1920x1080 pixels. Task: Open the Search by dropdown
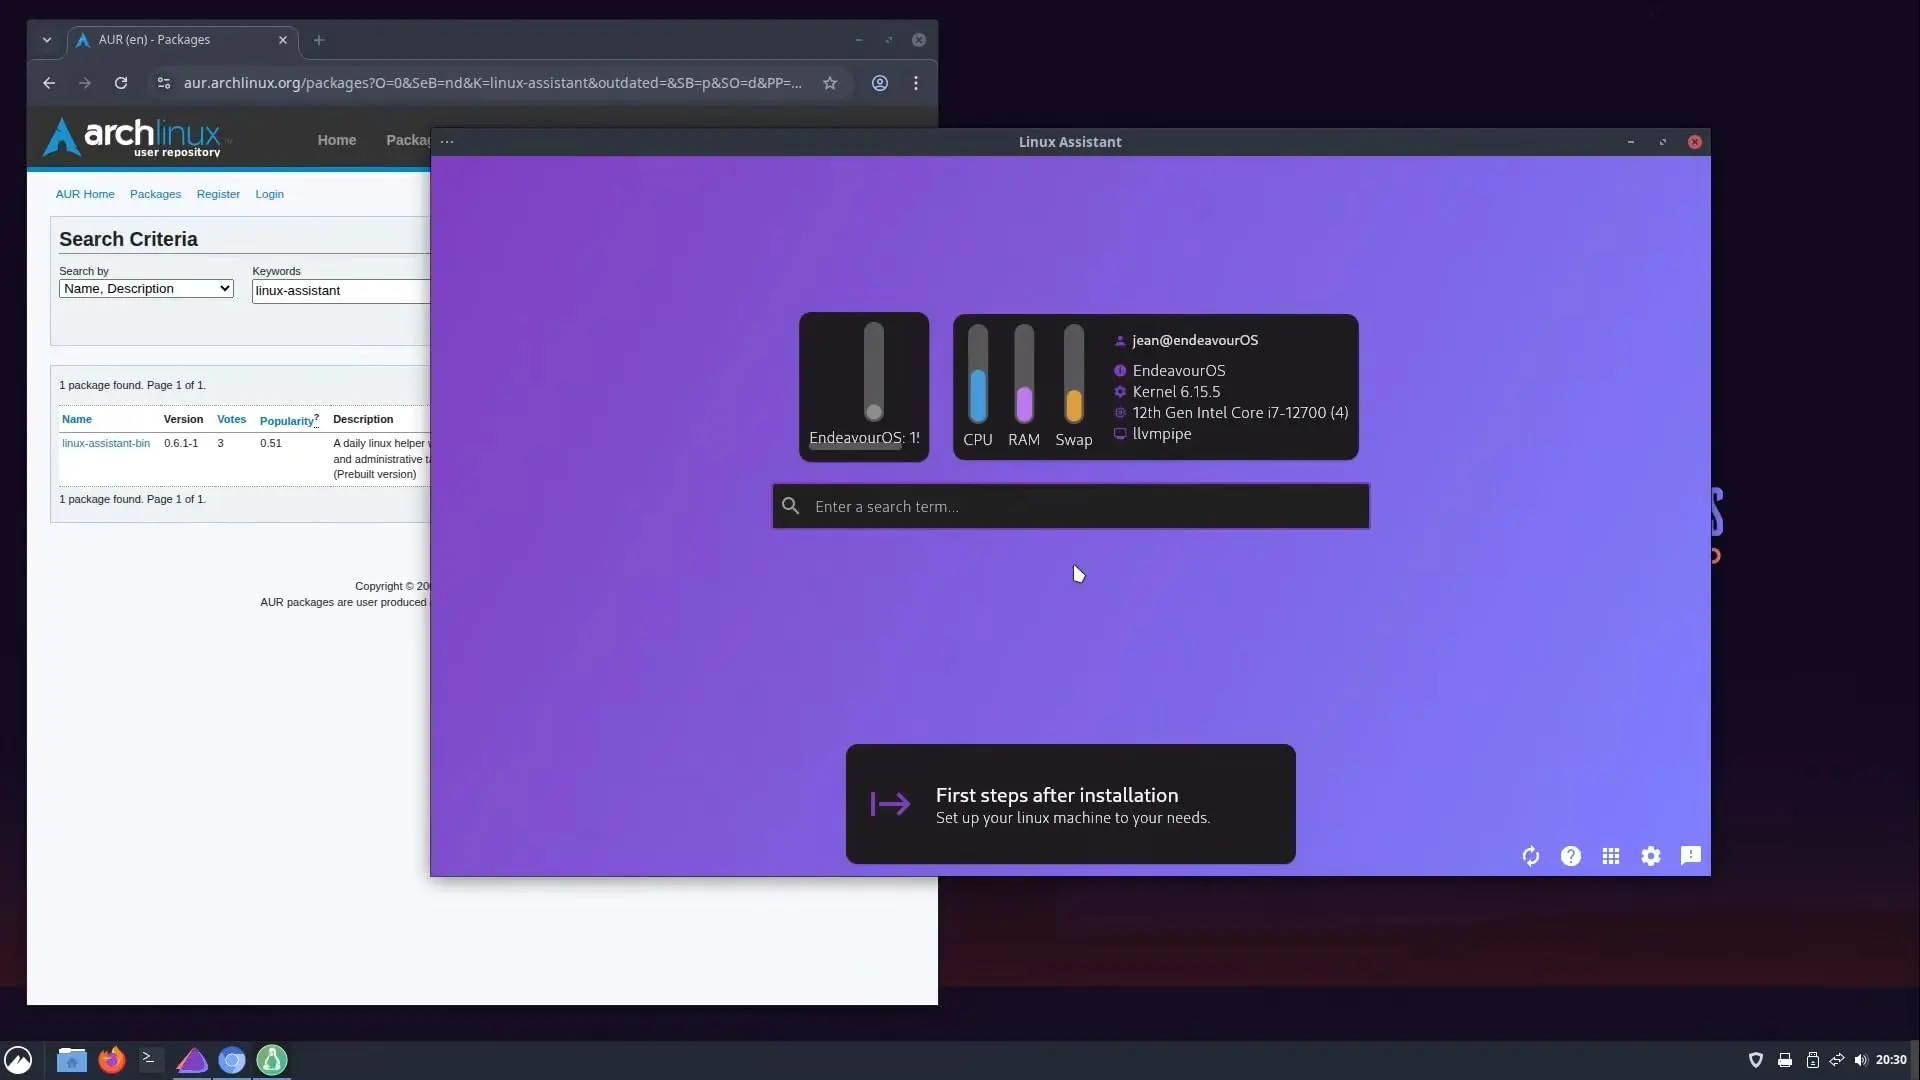pos(146,289)
